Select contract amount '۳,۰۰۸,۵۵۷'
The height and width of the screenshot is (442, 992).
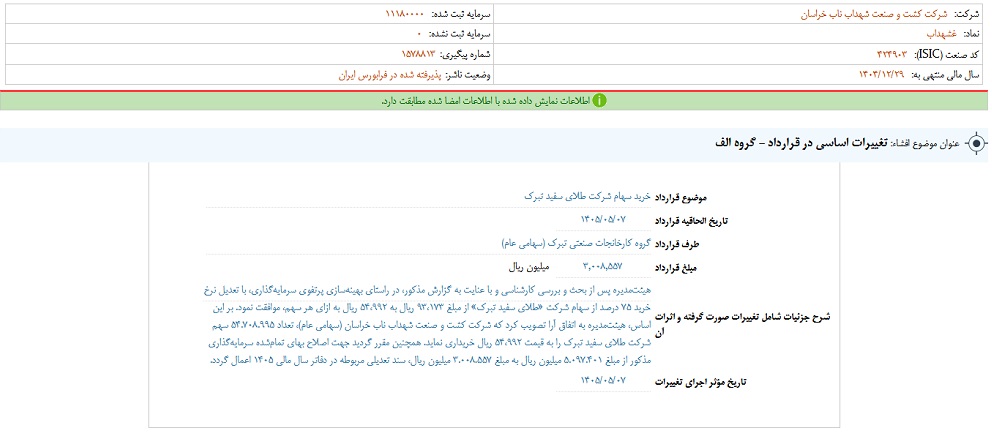[602, 266]
